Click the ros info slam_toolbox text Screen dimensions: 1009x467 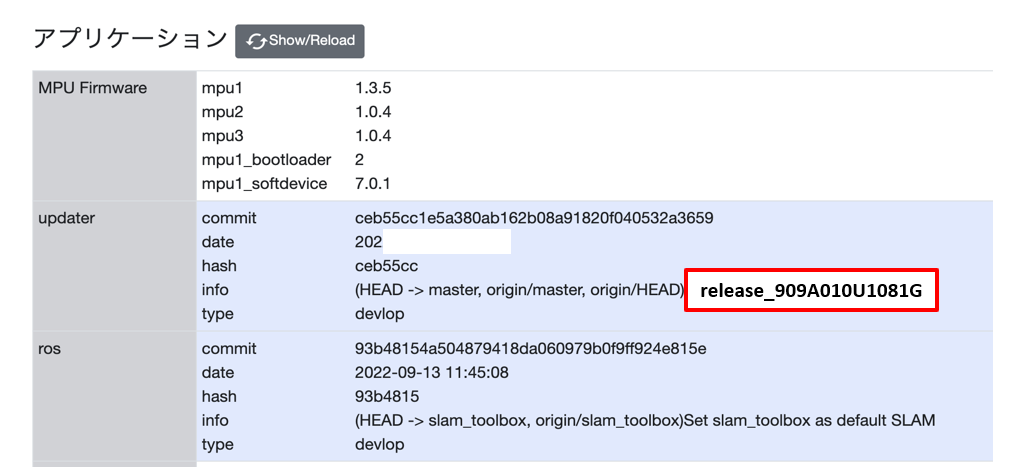[644, 421]
